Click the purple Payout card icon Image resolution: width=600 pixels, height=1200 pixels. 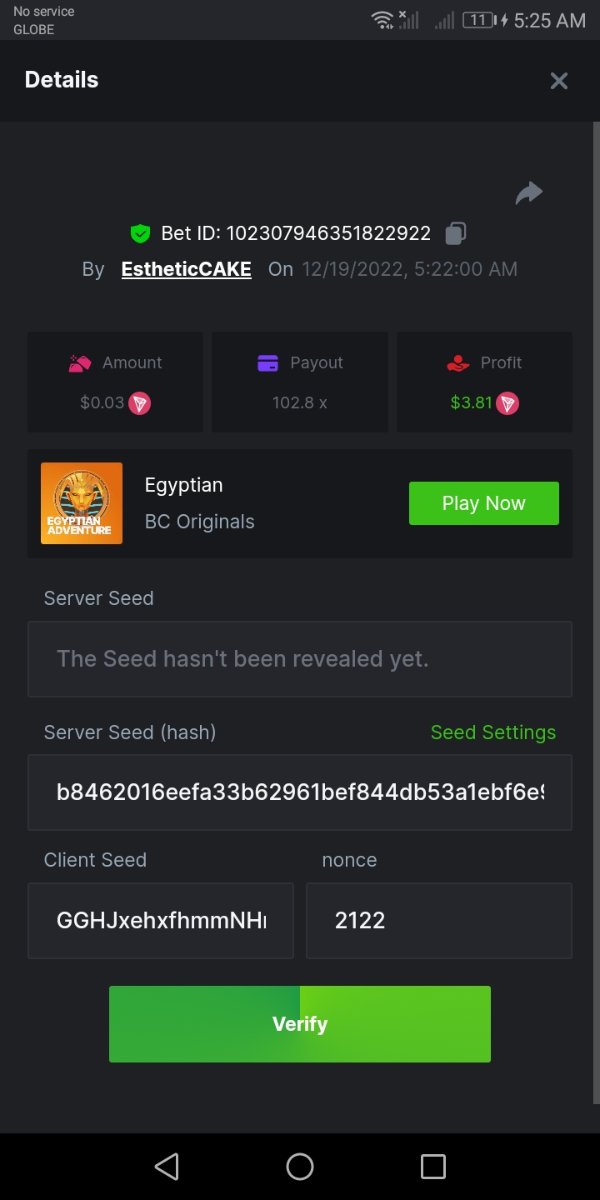pos(268,363)
